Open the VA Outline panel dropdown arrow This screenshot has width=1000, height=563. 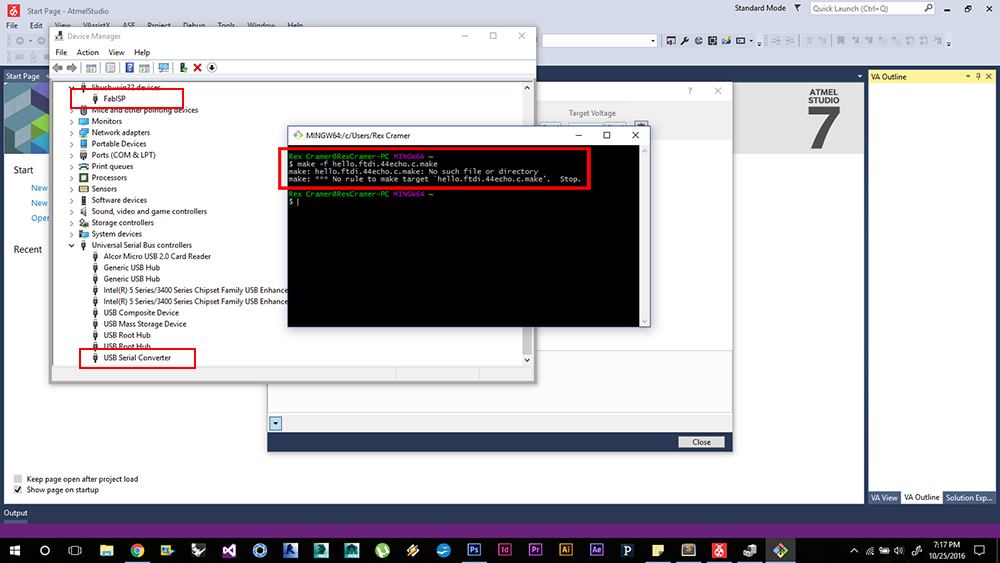(967, 77)
